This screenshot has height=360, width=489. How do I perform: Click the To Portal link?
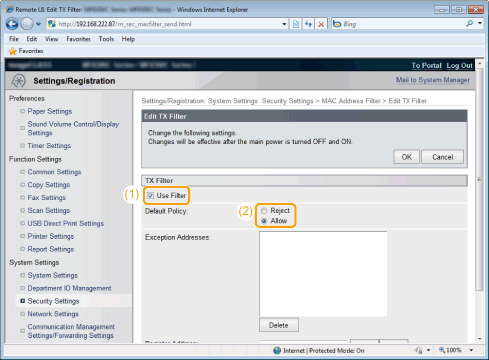click(426, 65)
